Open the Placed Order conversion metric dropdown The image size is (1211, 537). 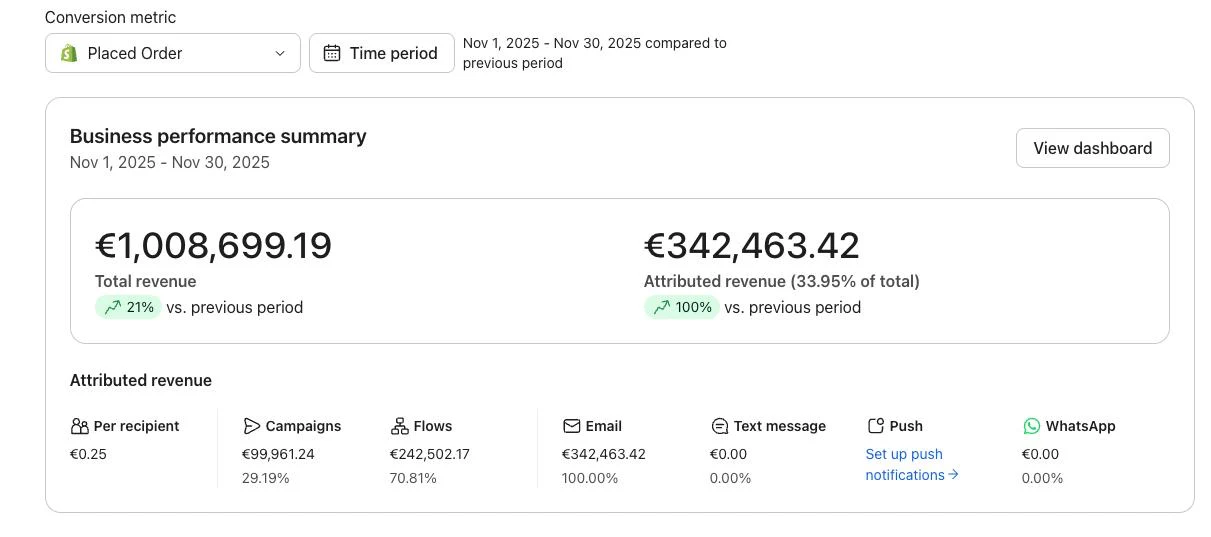(172, 53)
